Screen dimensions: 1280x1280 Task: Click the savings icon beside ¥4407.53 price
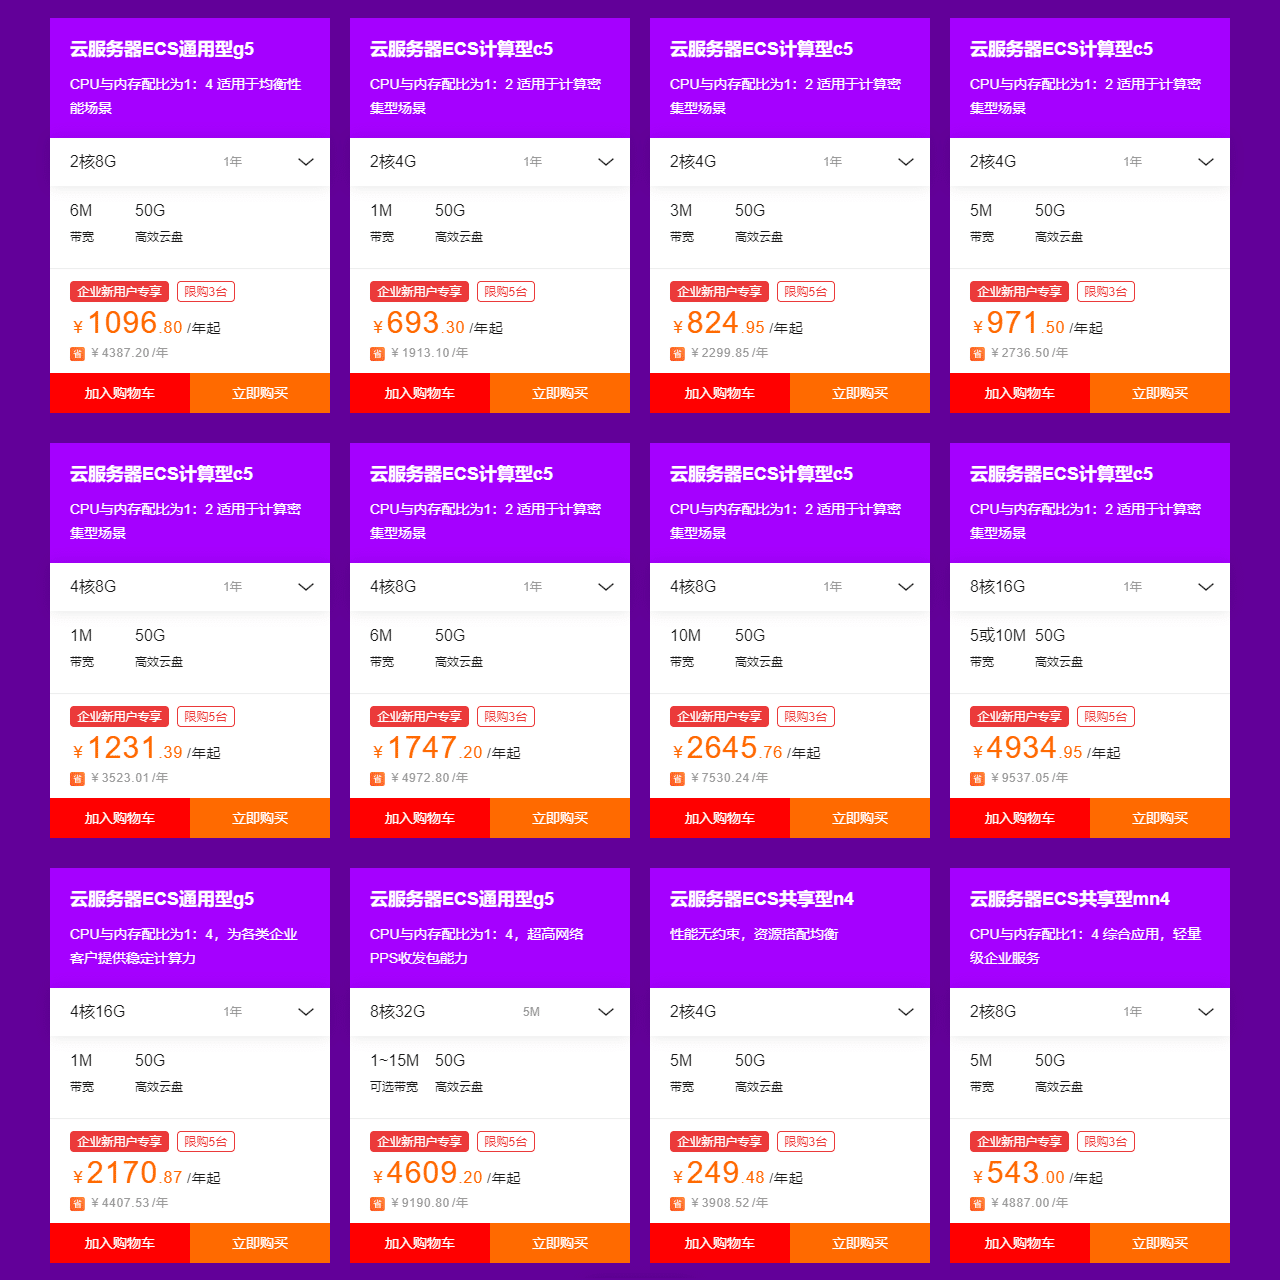pyautogui.click(x=77, y=1204)
